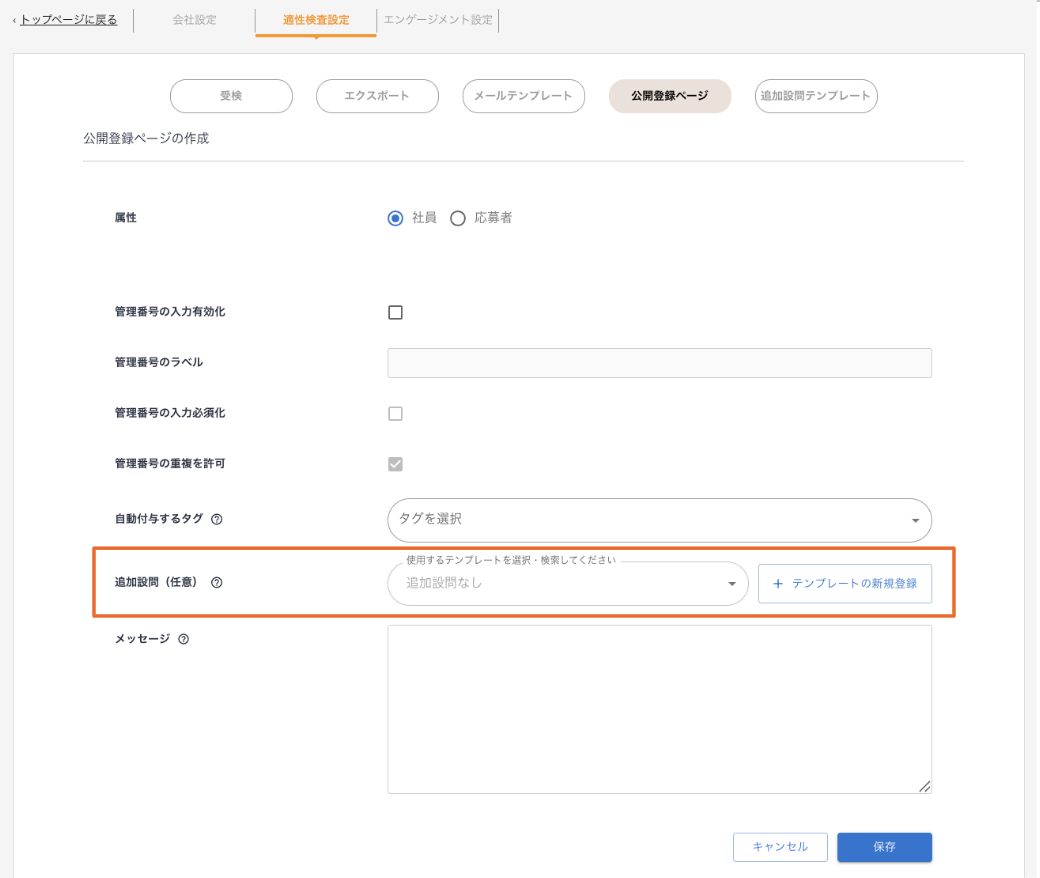1040x878 pixels.
Task: Toggle the 管理番号の入力必須化 checkbox
Action: [x=395, y=414]
